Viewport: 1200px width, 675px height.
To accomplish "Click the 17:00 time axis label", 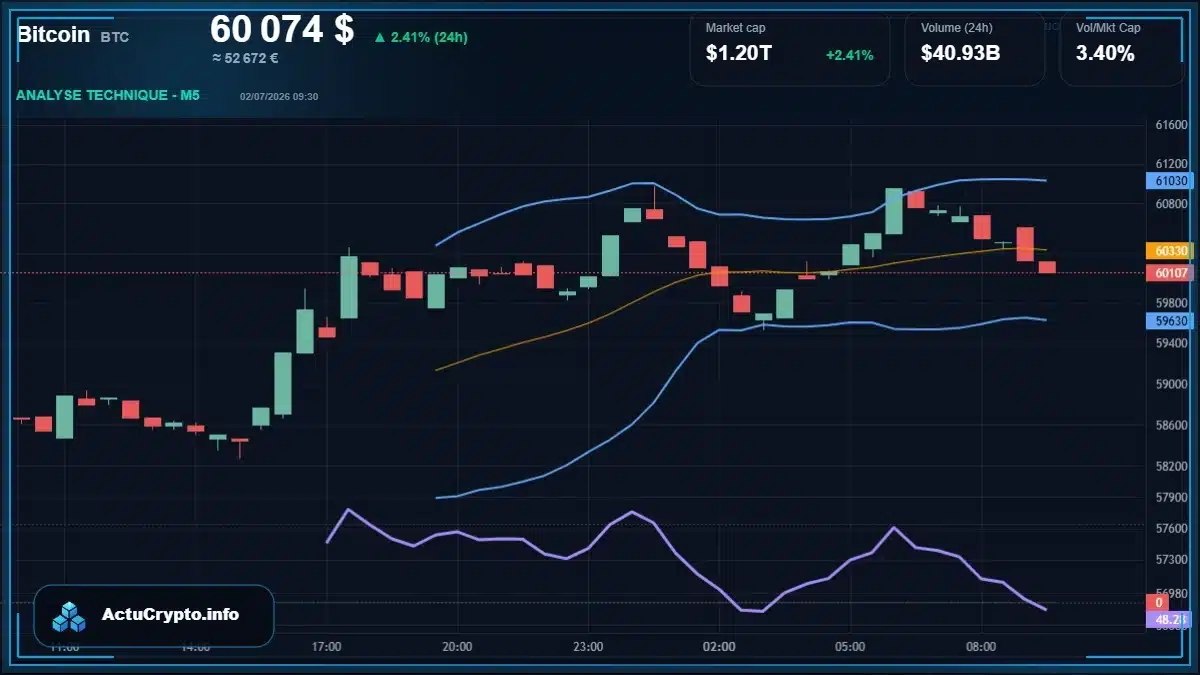I will tap(327, 647).
